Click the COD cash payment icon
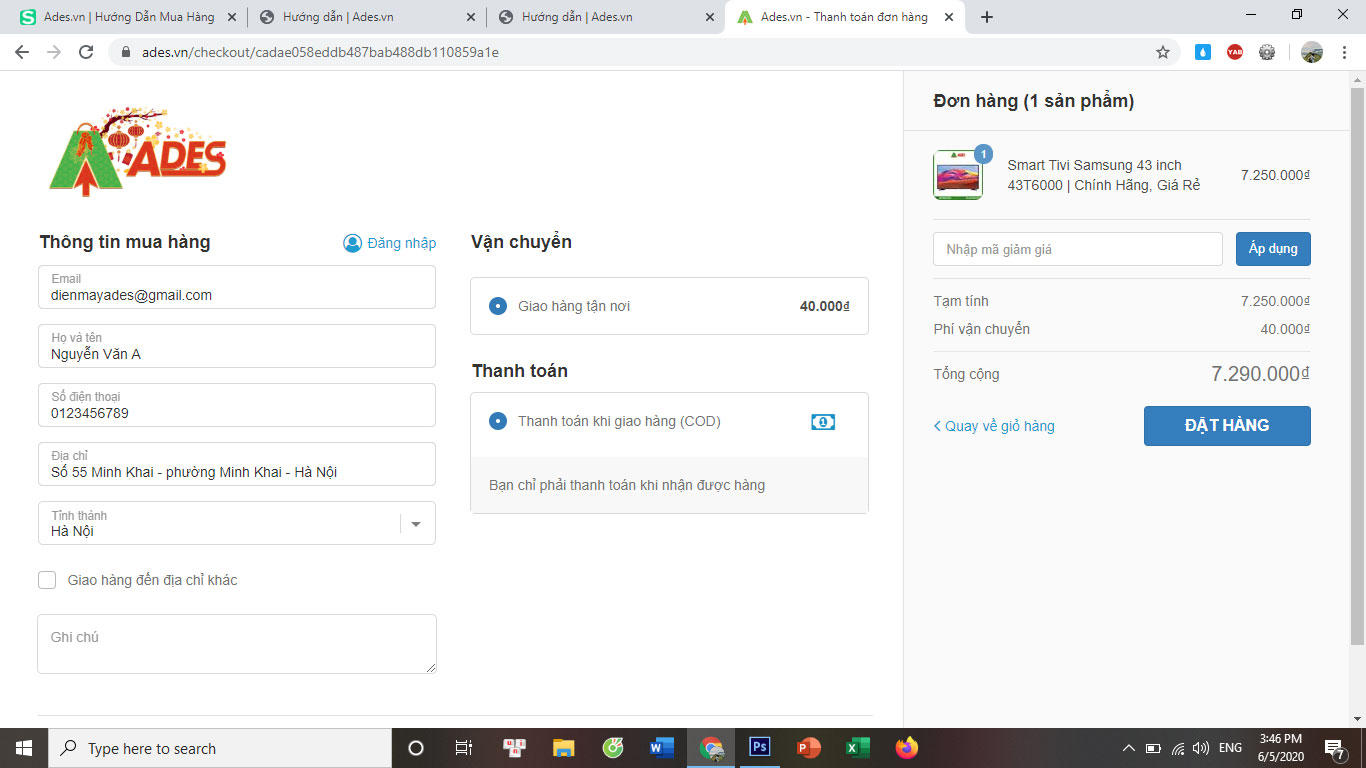The width and height of the screenshot is (1366, 768). [822, 422]
